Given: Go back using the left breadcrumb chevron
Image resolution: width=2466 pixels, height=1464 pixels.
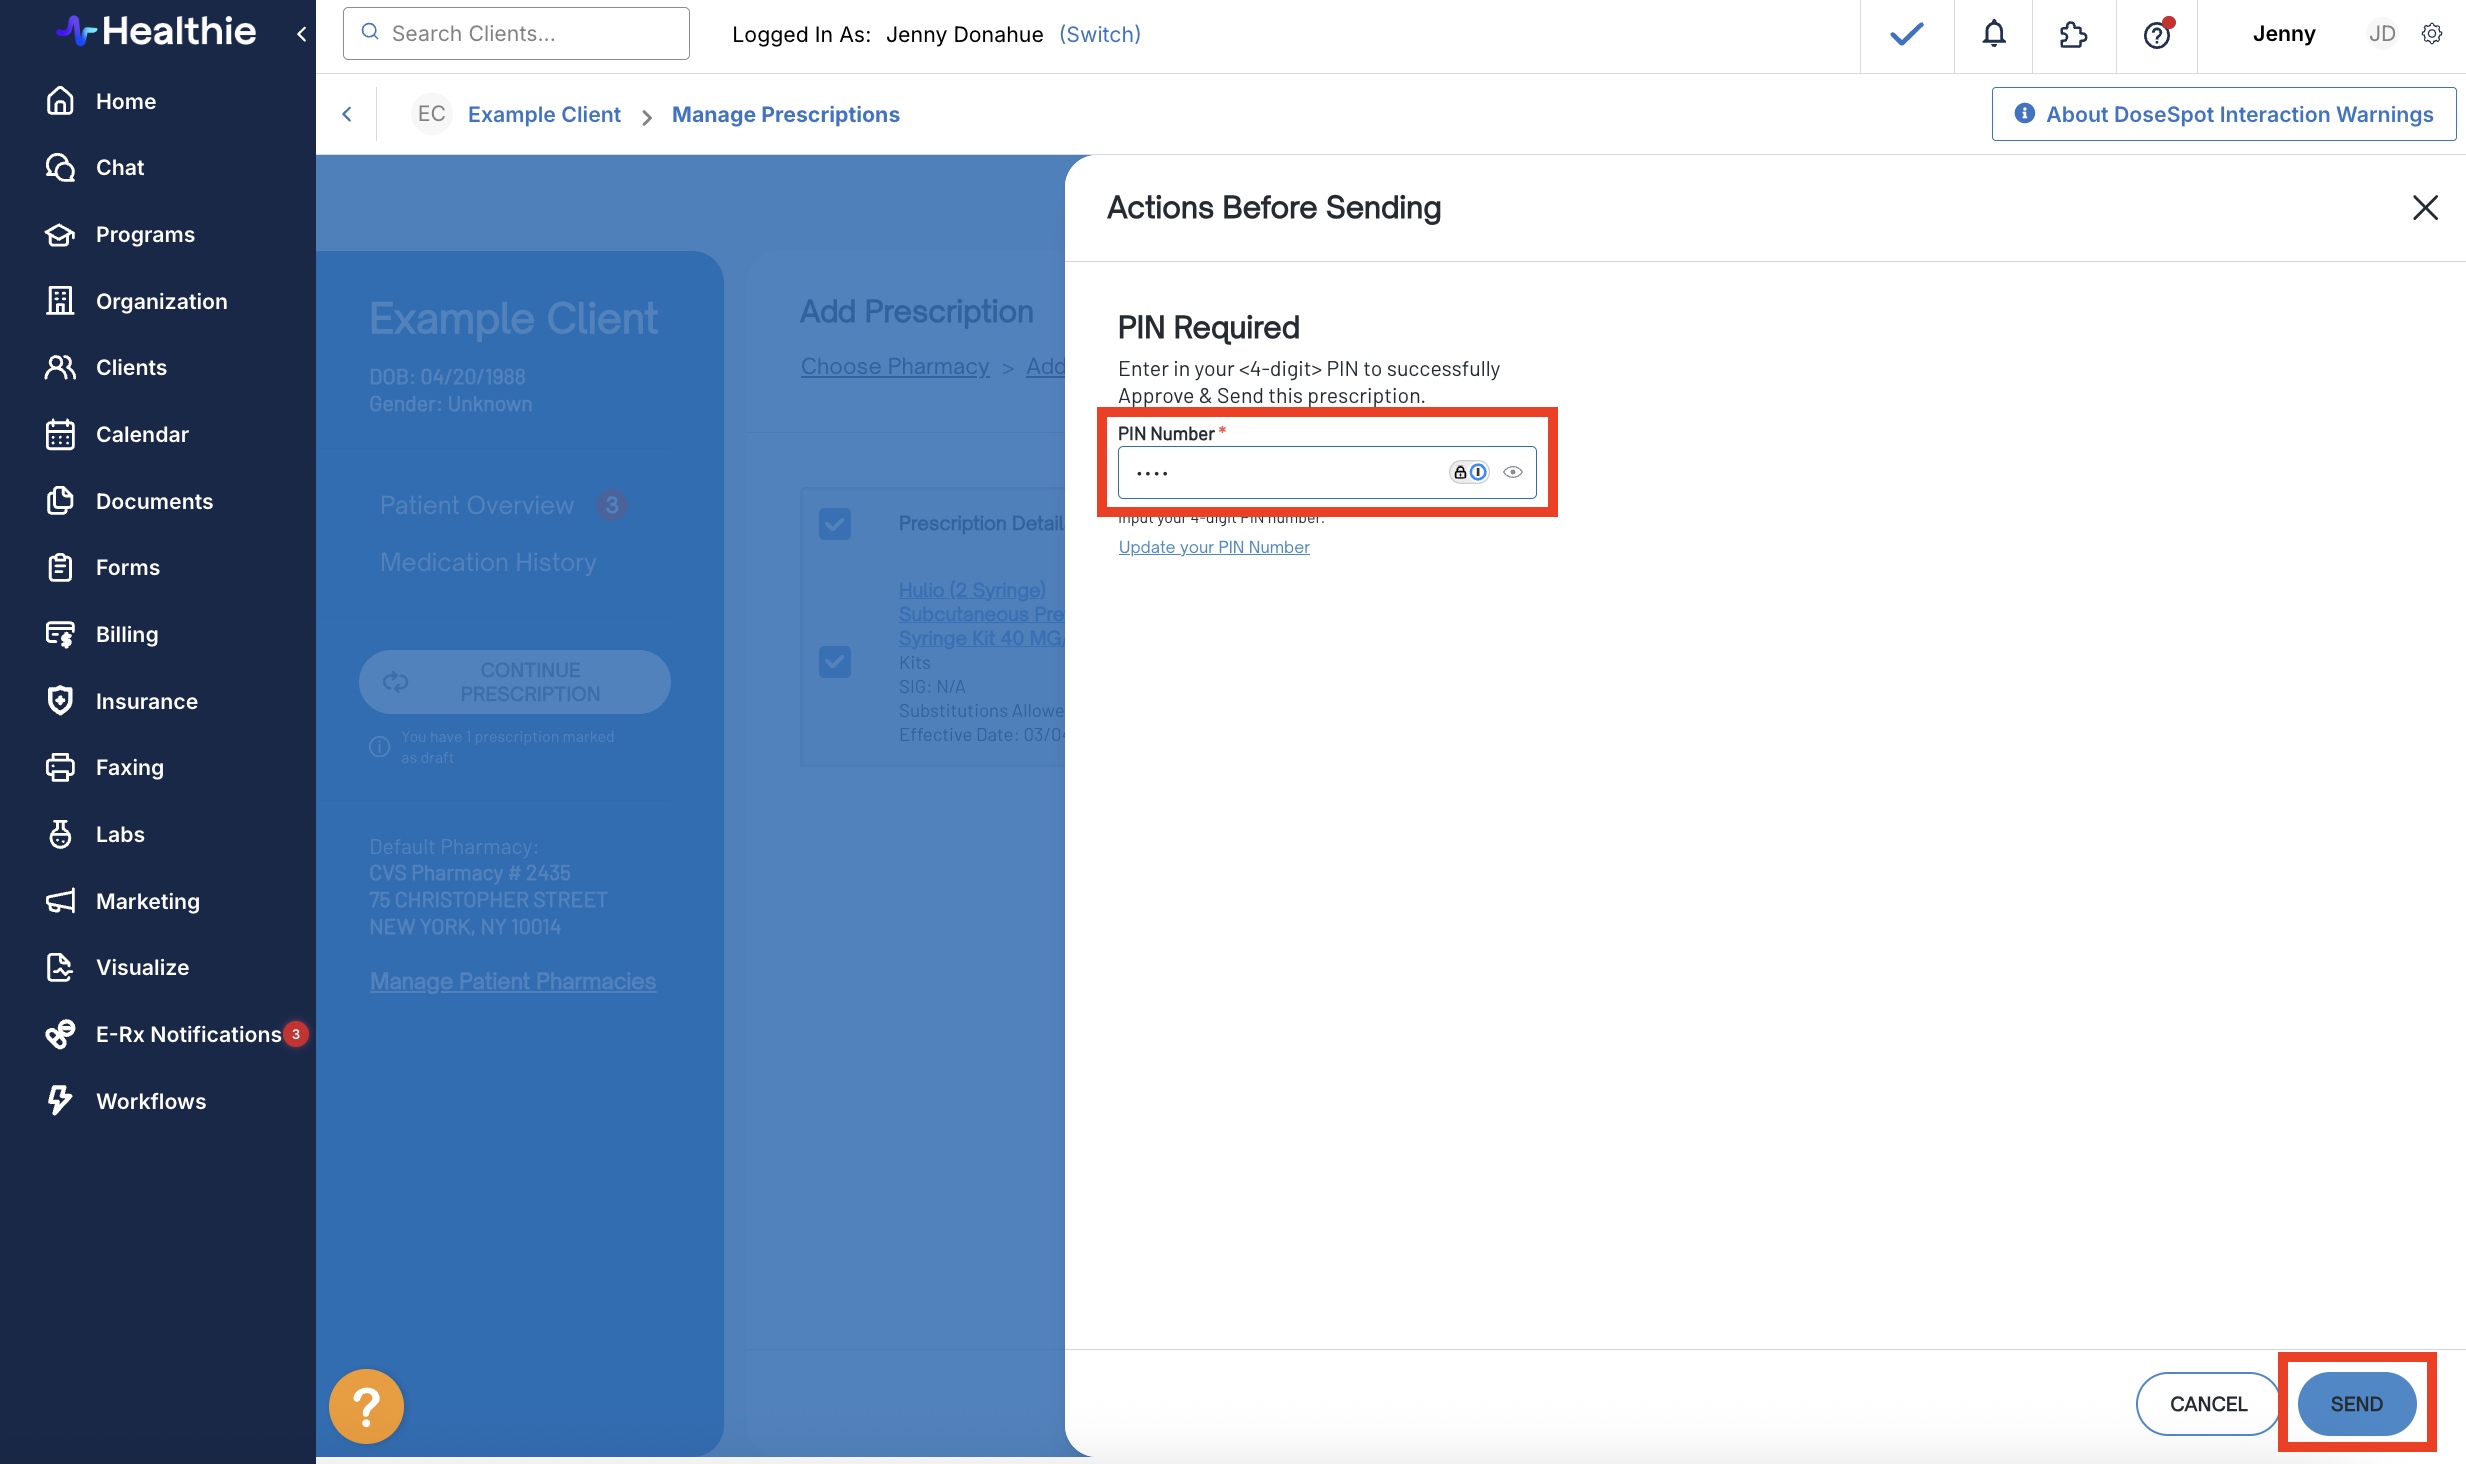Looking at the screenshot, I should 347,114.
